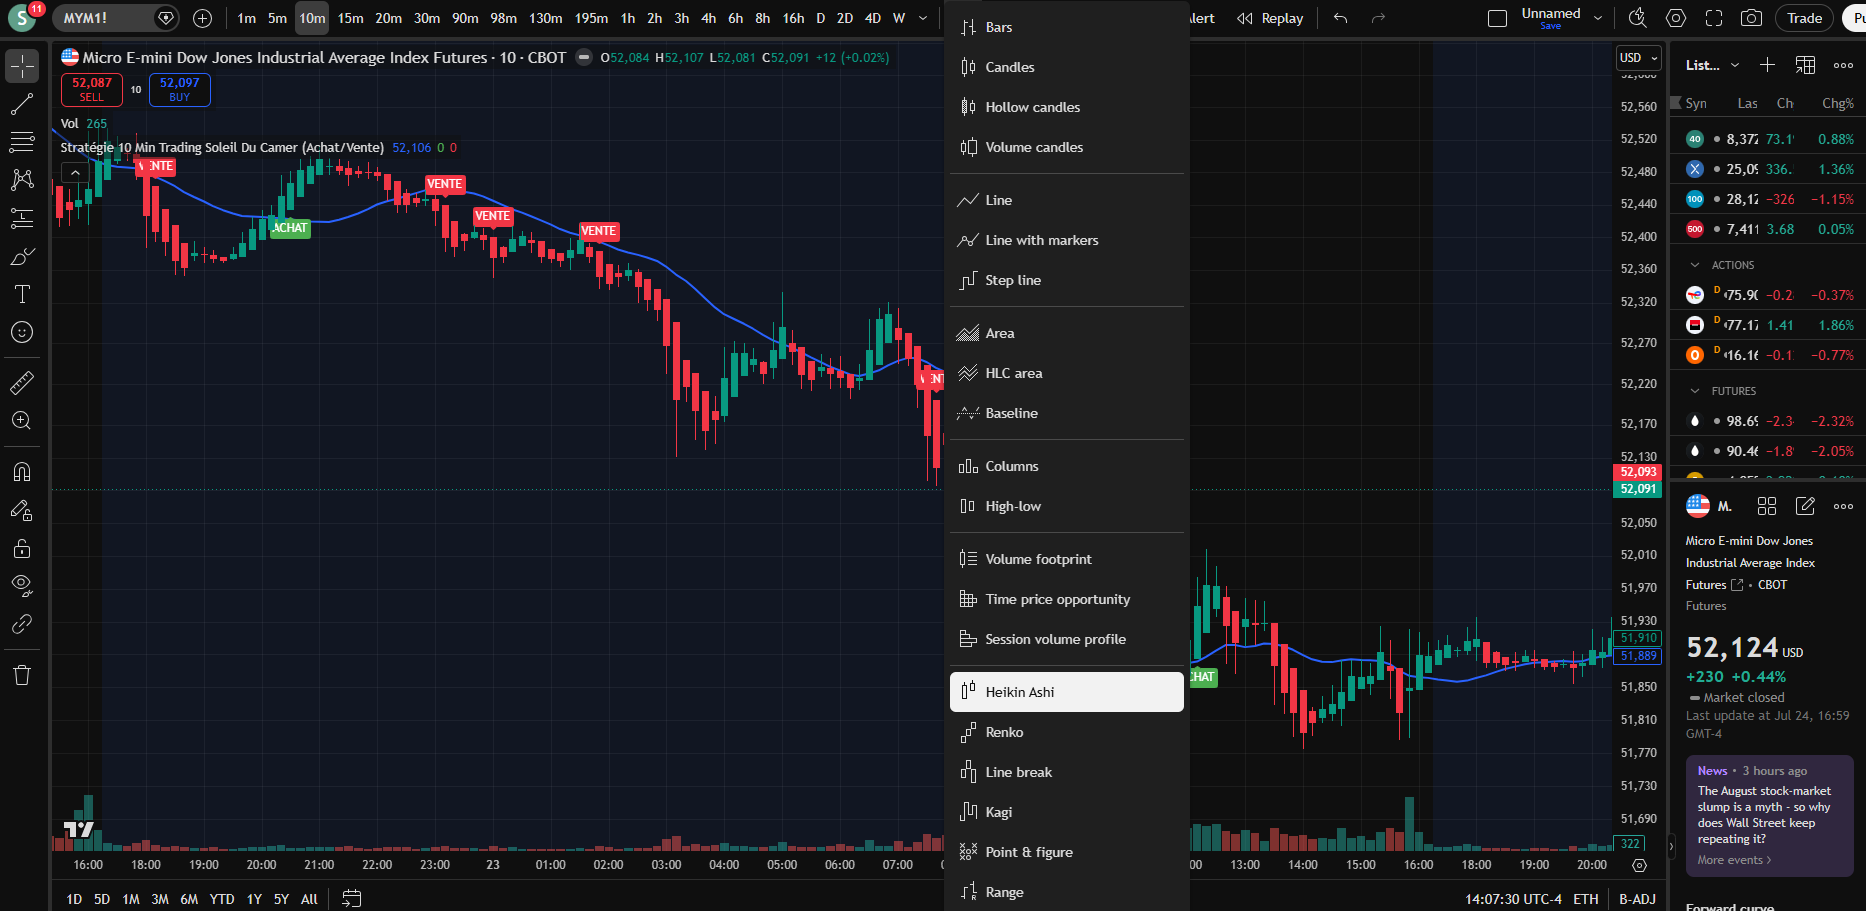Collapse the indicator legend chevron
The width and height of the screenshot is (1866, 911).
tap(75, 173)
